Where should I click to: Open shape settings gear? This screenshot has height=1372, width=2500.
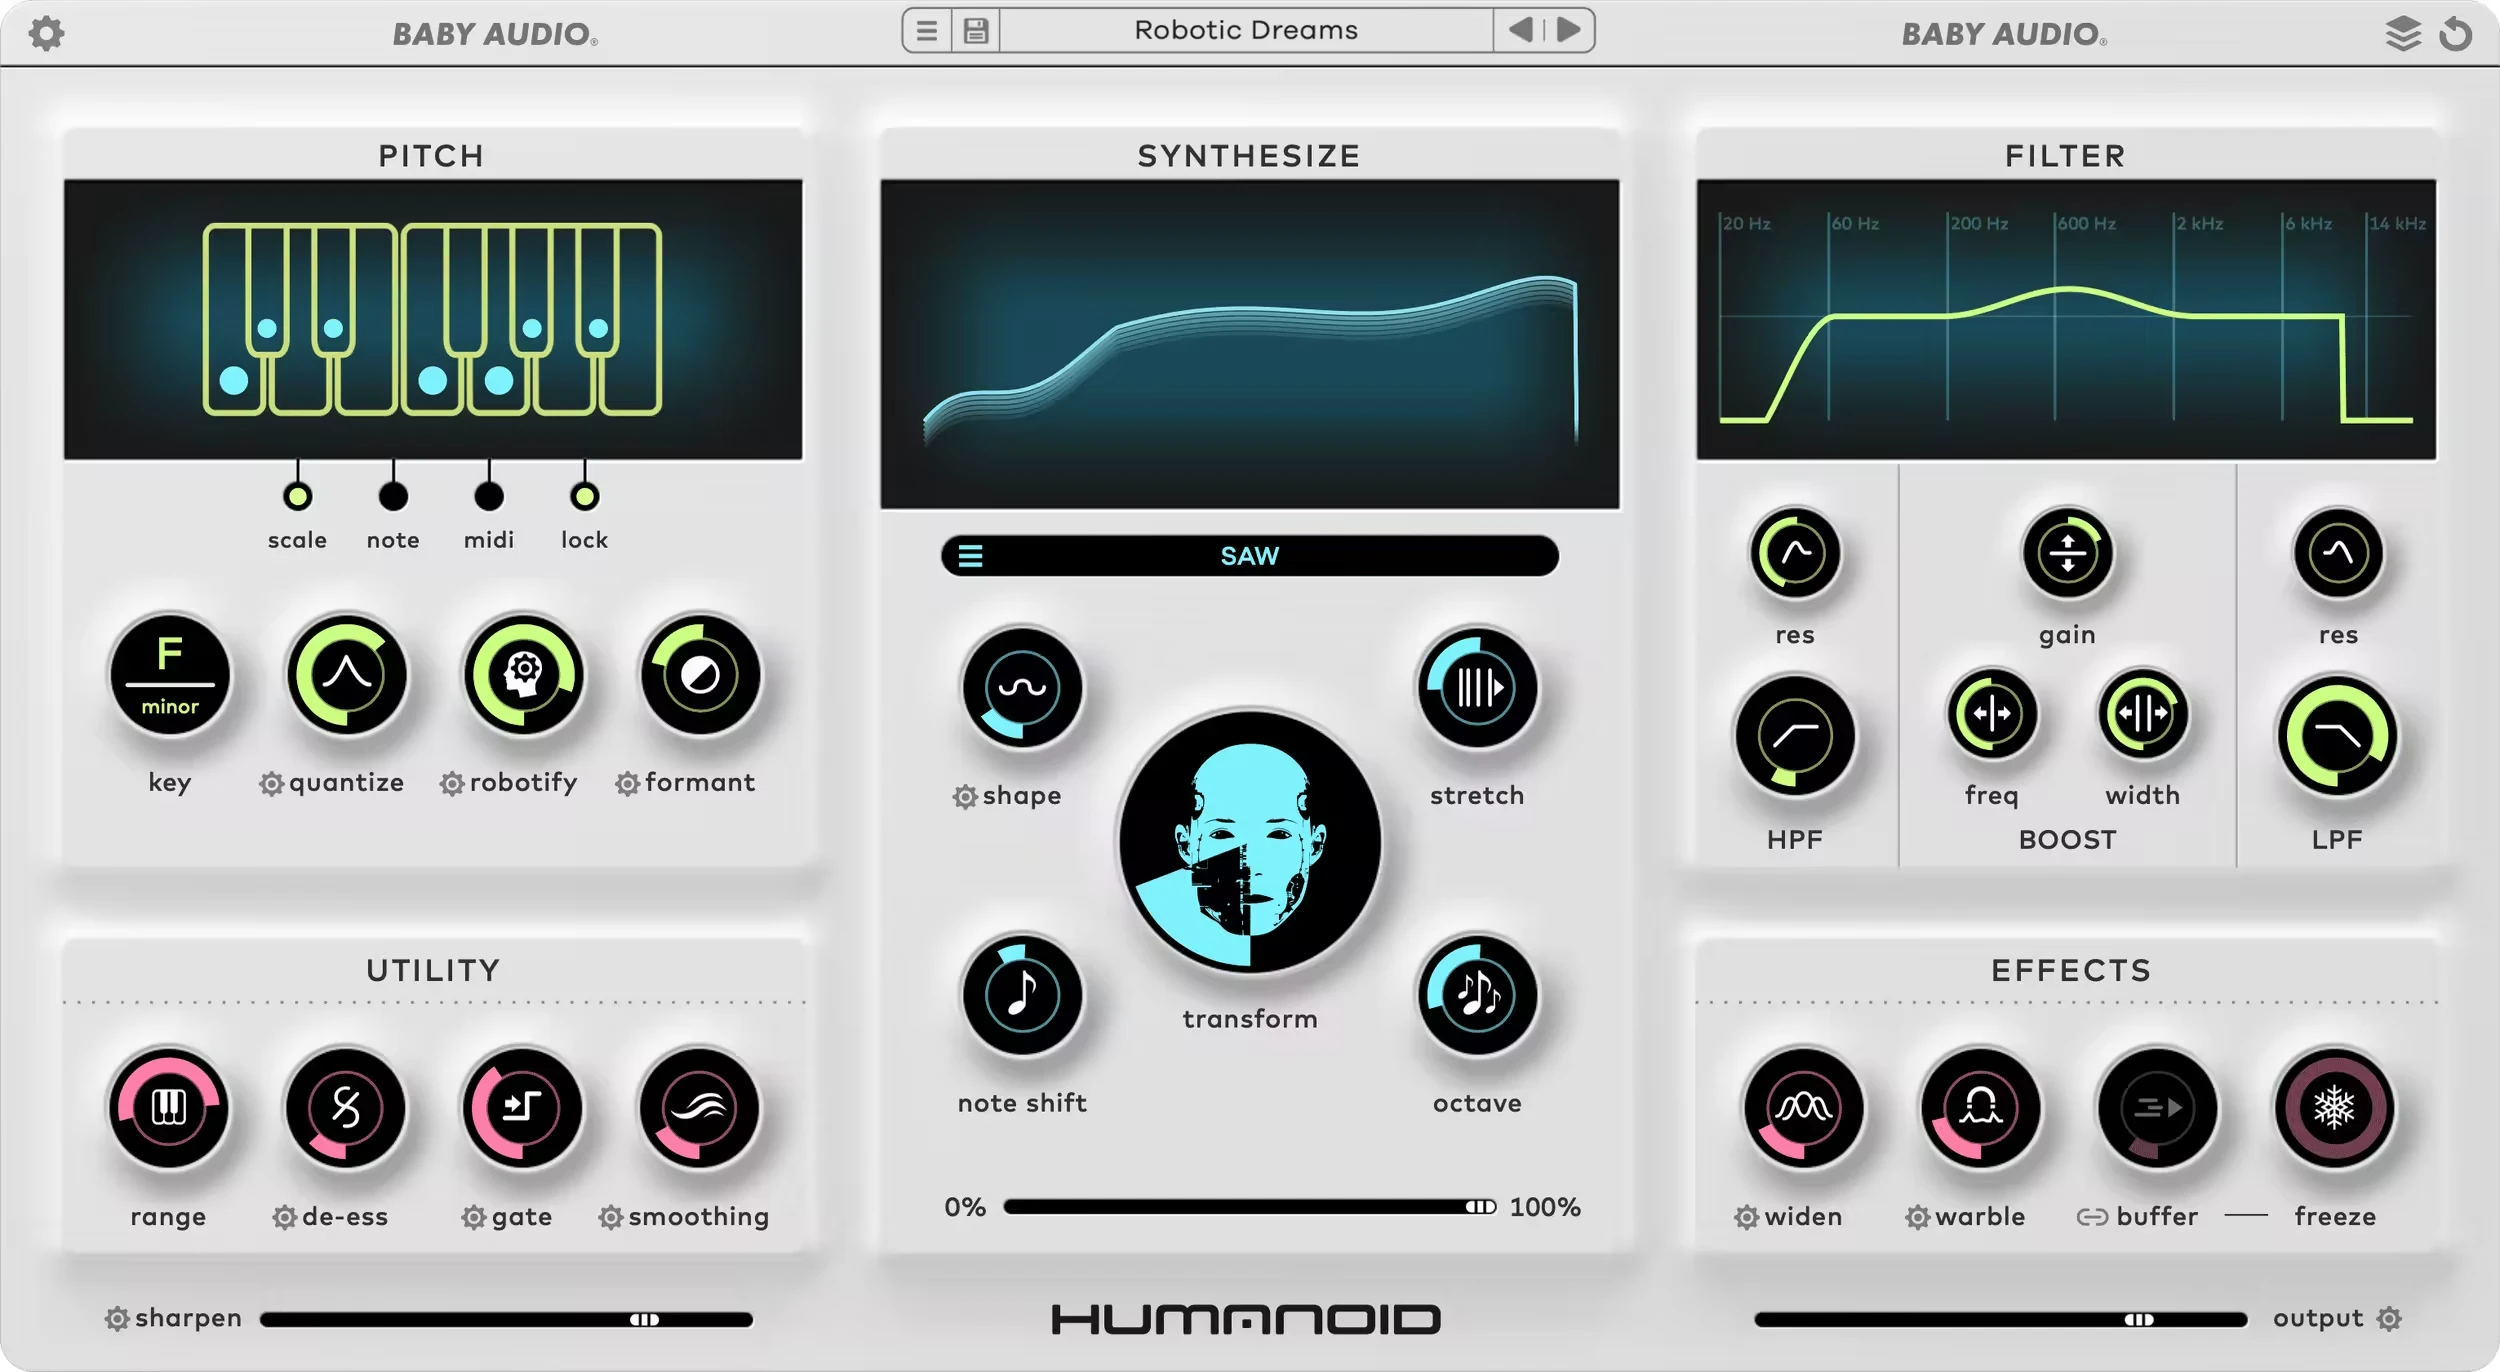point(964,797)
